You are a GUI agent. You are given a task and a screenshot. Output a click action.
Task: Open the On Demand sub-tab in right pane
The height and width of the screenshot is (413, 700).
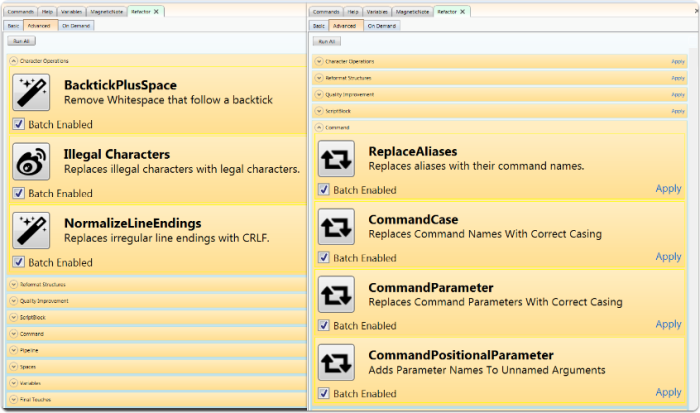pos(380,25)
